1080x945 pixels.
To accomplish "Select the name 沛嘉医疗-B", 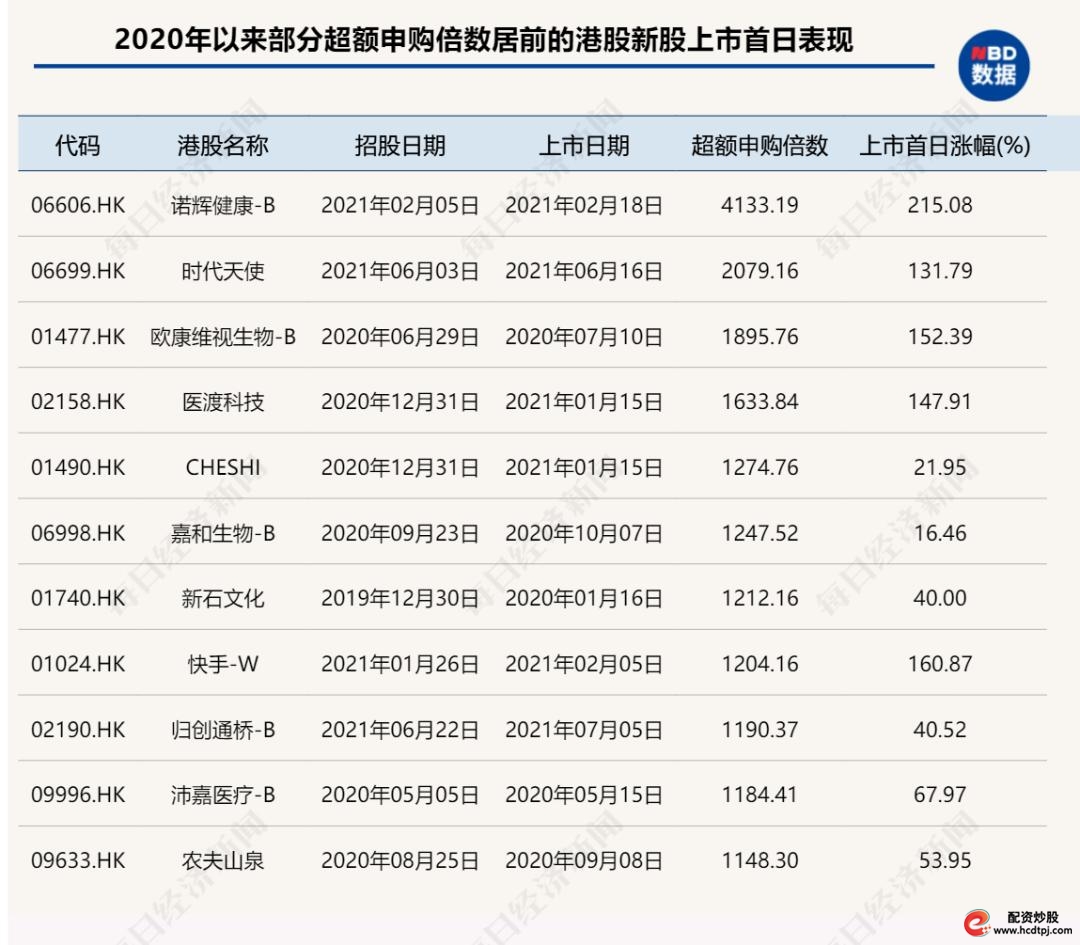I will (222, 795).
